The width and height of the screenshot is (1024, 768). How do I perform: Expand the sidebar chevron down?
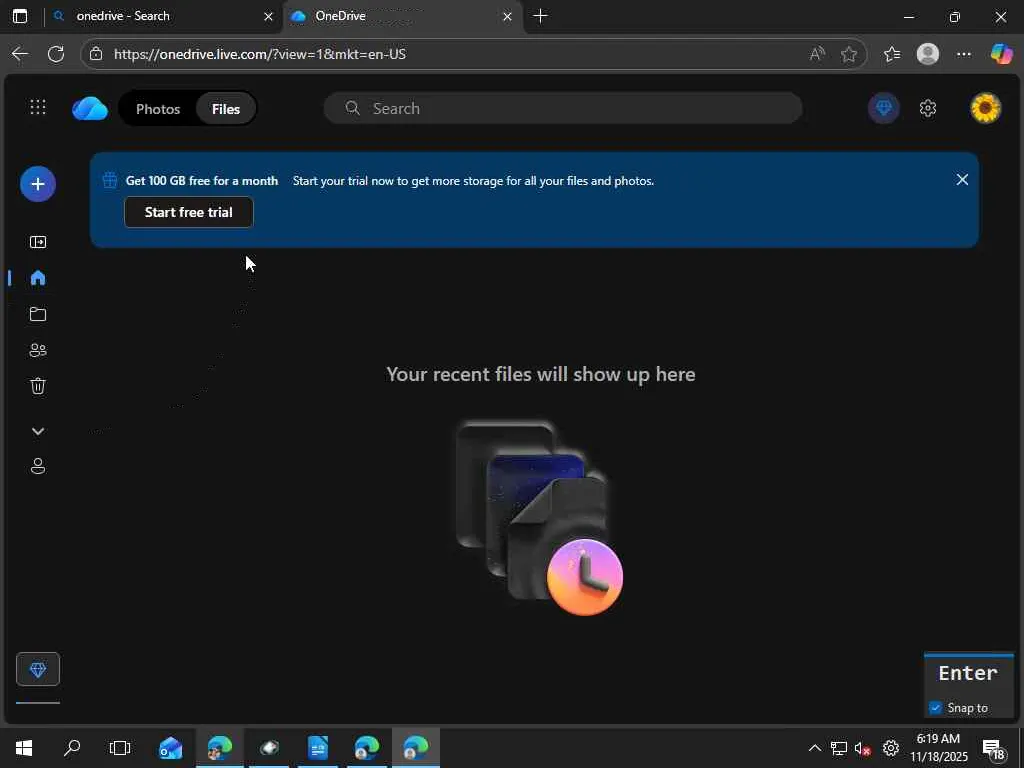pyautogui.click(x=38, y=431)
